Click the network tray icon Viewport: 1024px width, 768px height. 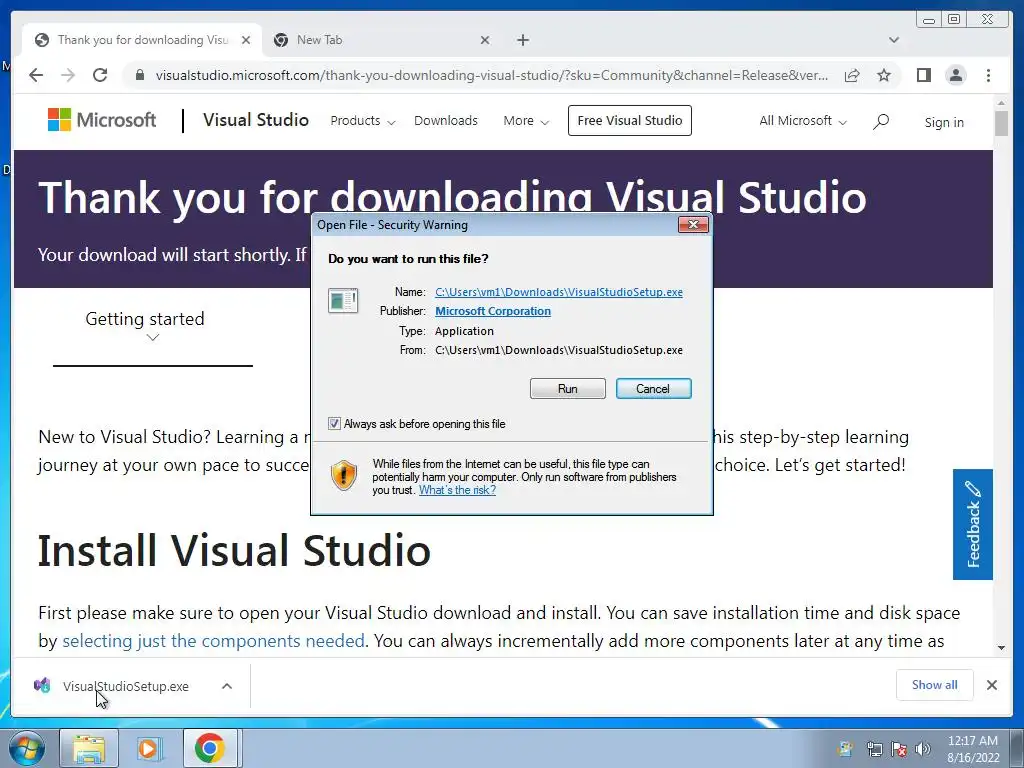point(874,749)
